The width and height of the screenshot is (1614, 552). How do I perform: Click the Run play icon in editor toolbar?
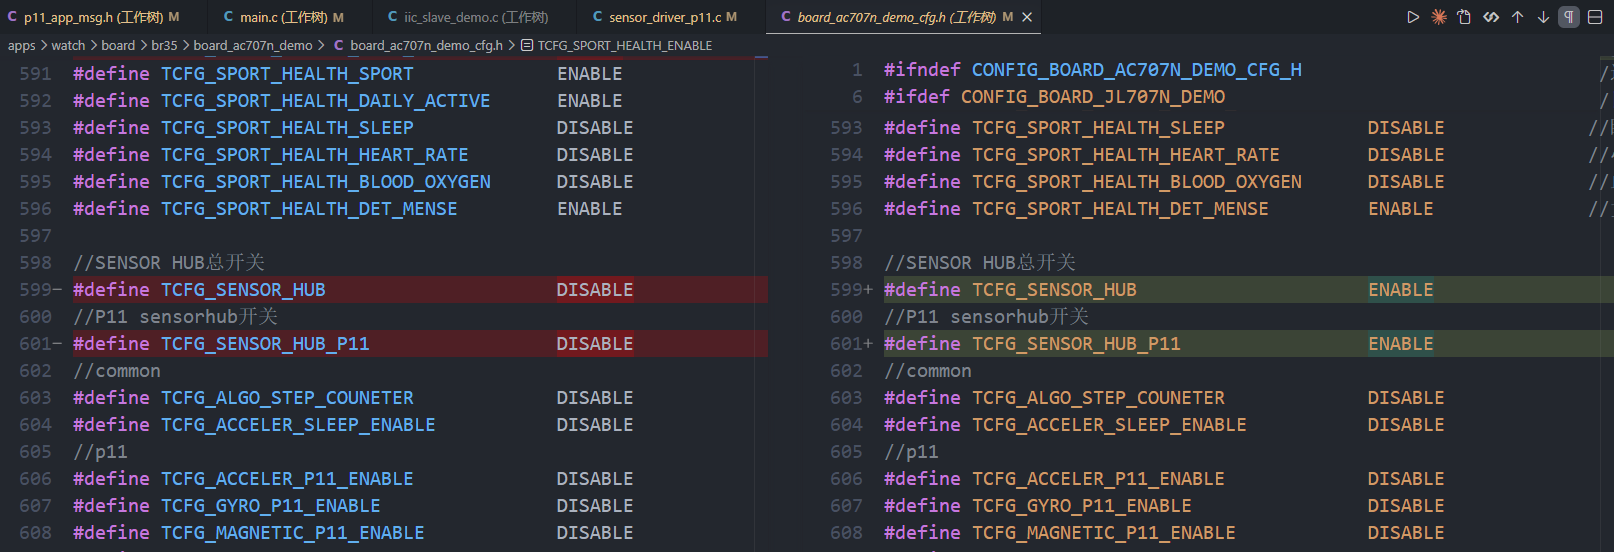(1412, 17)
